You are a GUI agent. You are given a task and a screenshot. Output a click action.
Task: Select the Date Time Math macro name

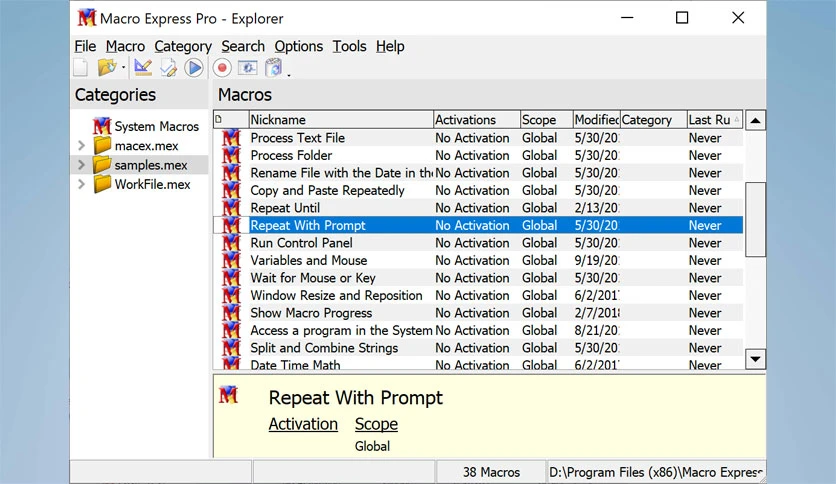coord(295,365)
